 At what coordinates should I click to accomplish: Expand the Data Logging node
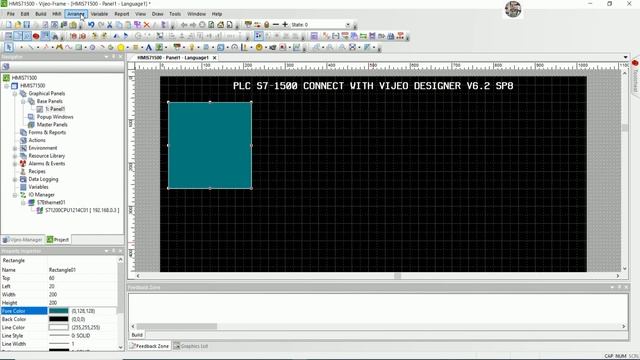15,179
